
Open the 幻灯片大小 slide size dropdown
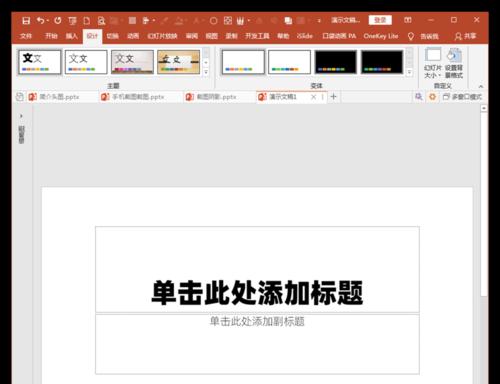coord(433,63)
